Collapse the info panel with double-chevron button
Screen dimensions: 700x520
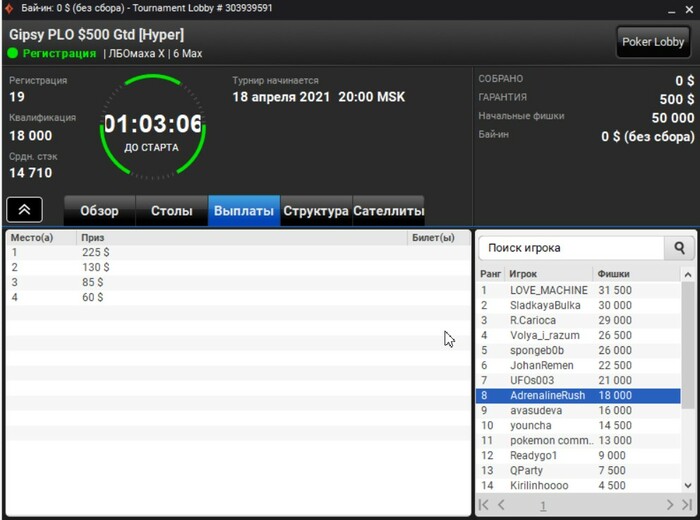[x=25, y=209]
